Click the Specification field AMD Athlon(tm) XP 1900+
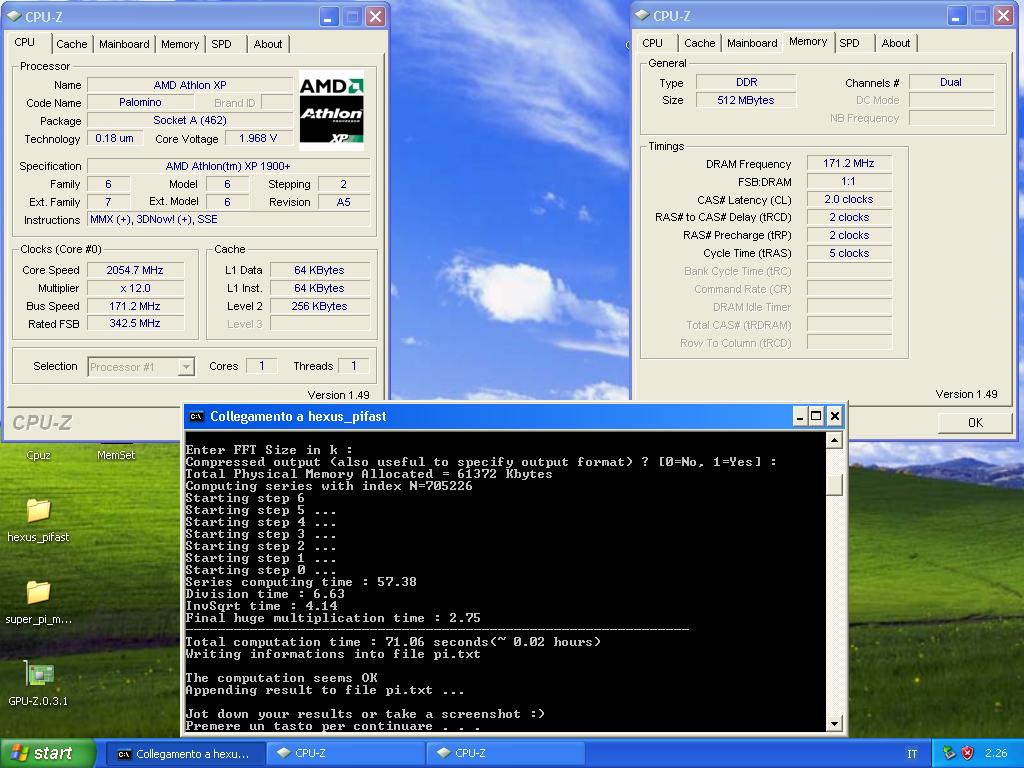1024x768 pixels. [x=228, y=167]
